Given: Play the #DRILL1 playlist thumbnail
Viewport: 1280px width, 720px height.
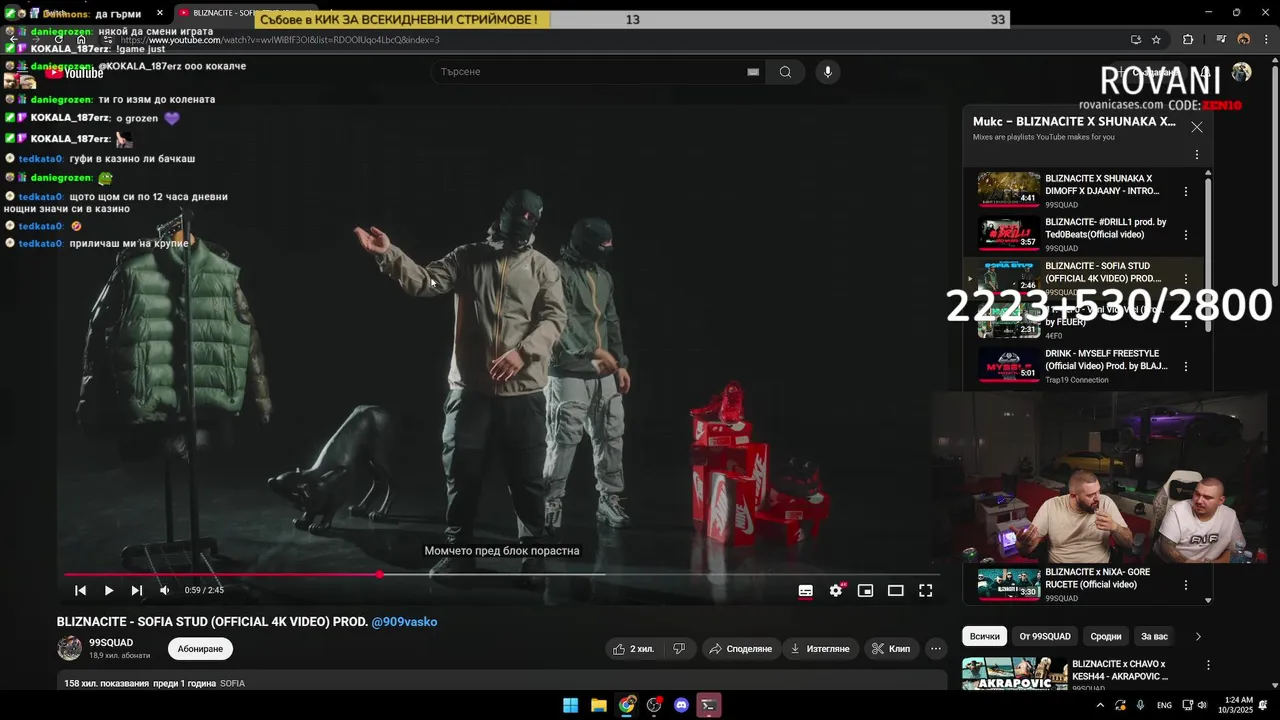Looking at the screenshot, I should pyautogui.click(x=1009, y=233).
